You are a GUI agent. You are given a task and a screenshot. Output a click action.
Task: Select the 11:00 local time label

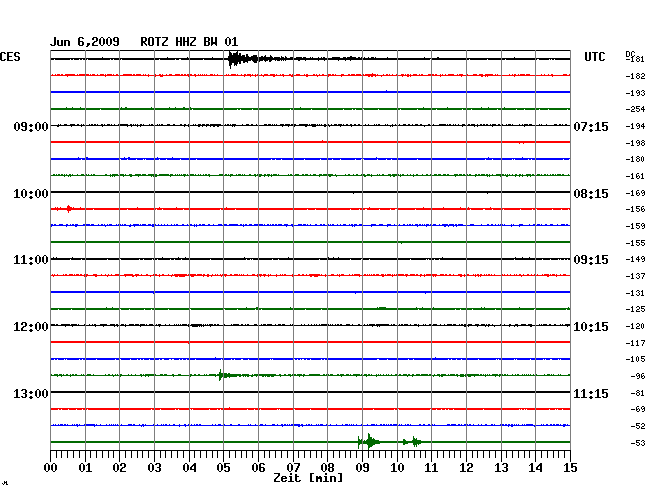coord(31,260)
